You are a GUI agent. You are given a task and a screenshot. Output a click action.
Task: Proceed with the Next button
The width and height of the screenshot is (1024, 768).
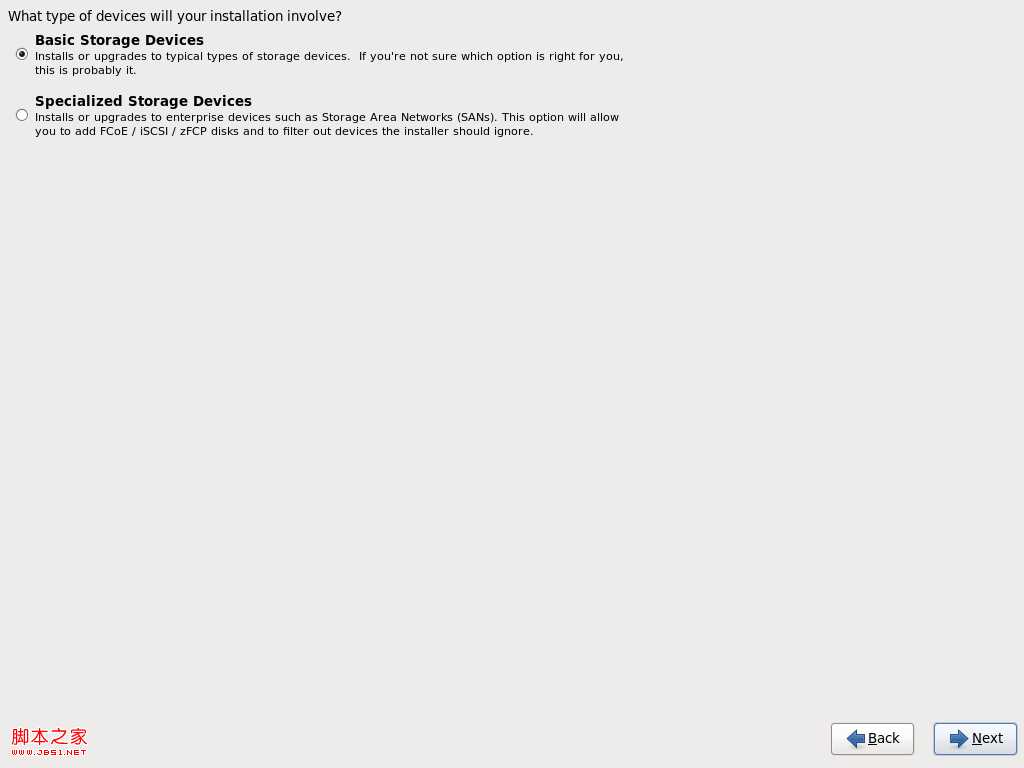click(975, 739)
